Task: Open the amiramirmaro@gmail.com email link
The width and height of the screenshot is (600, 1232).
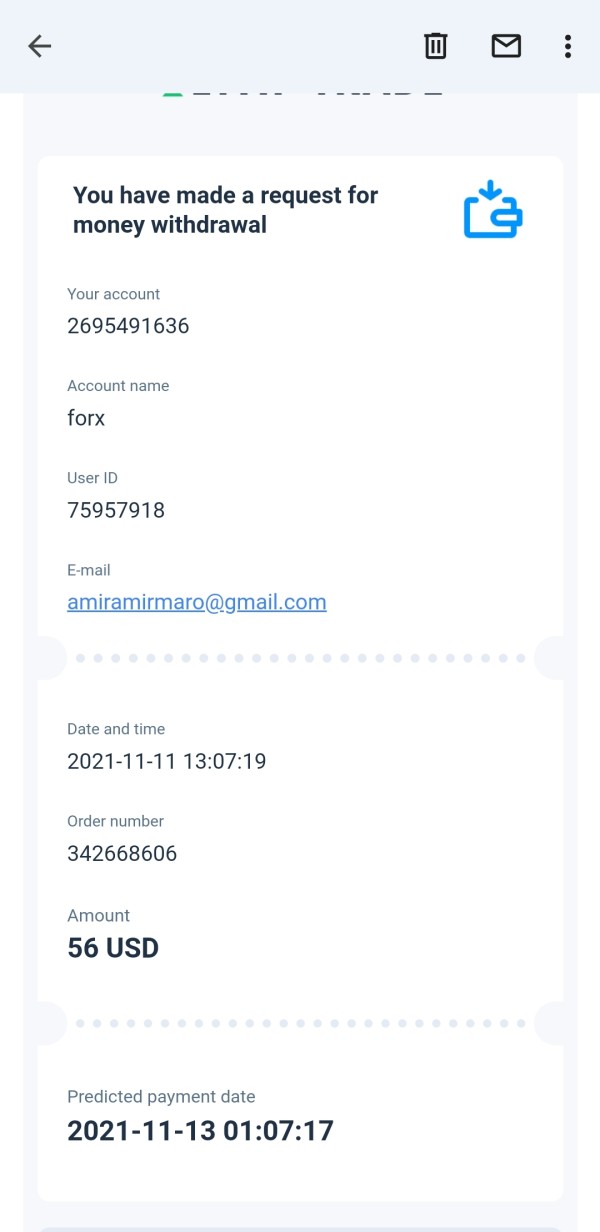Action: pos(197,602)
